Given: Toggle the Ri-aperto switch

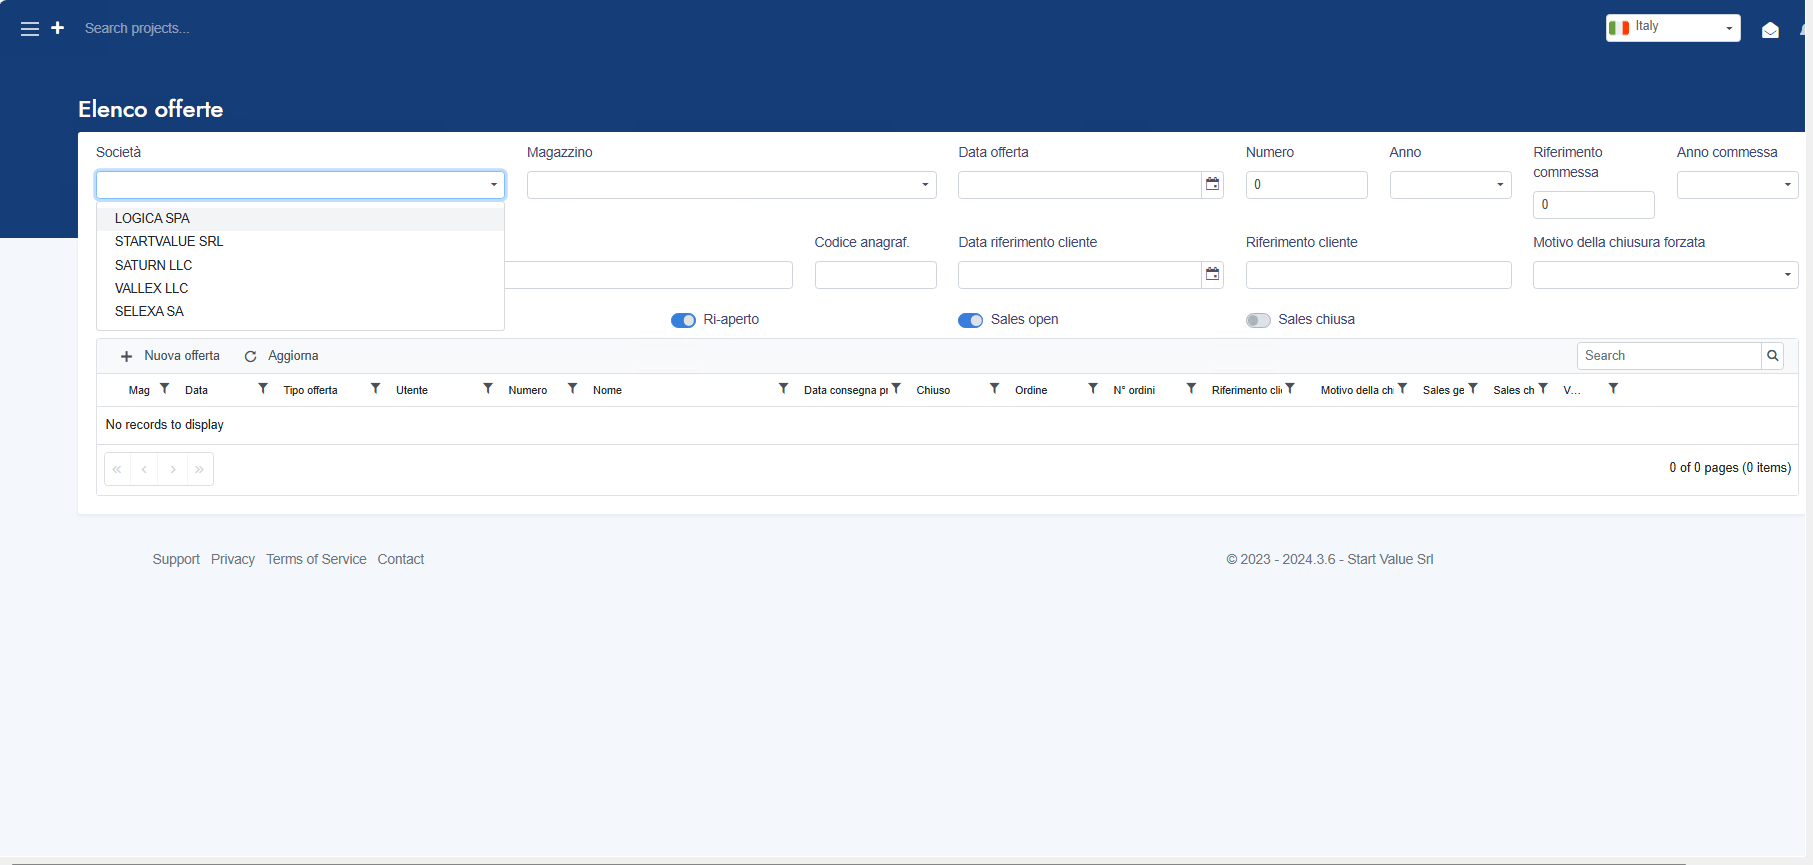Looking at the screenshot, I should point(683,320).
